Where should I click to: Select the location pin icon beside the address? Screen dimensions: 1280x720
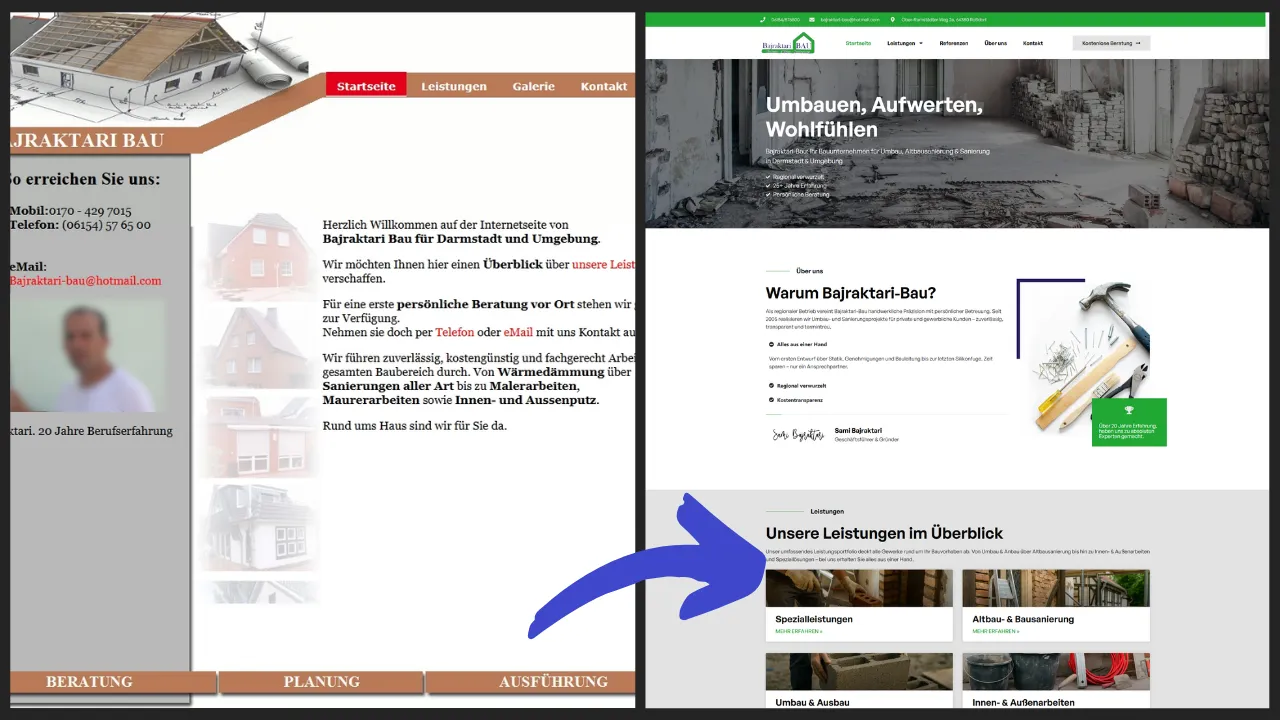892,20
